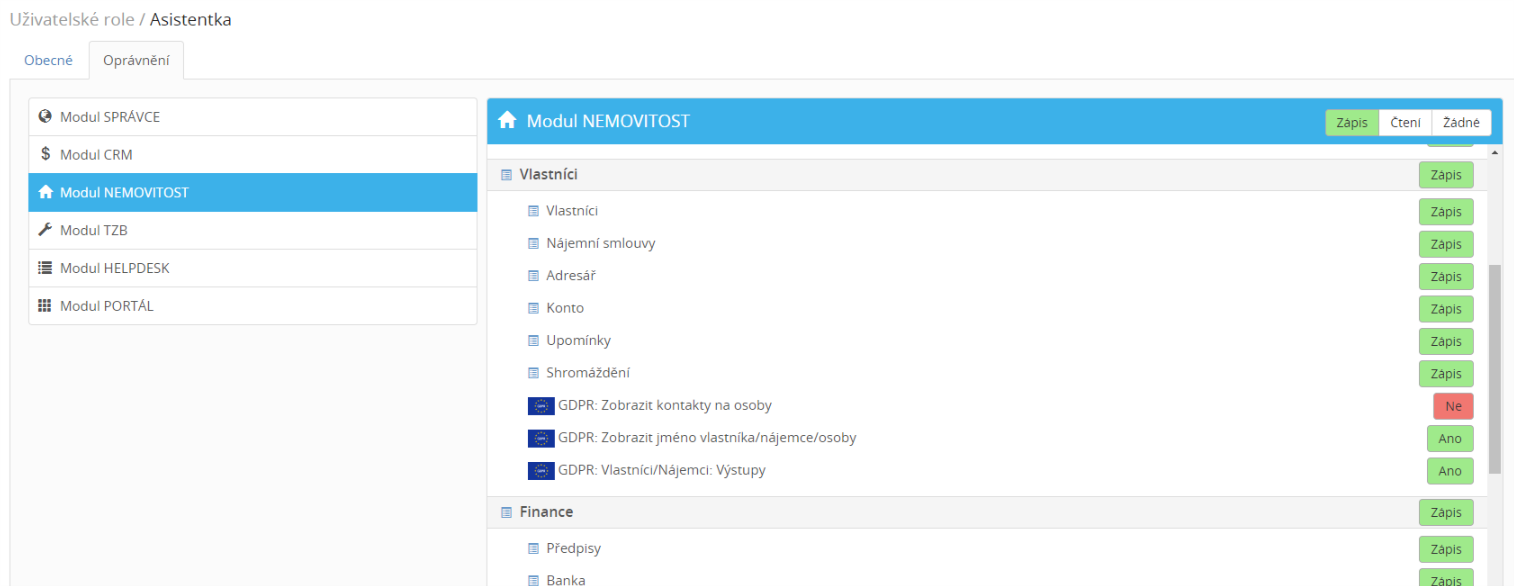
Task: Toggle Ano for GDPR Vlastníci/Nájemci: Výstupy
Action: pyautogui.click(x=1450, y=471)
